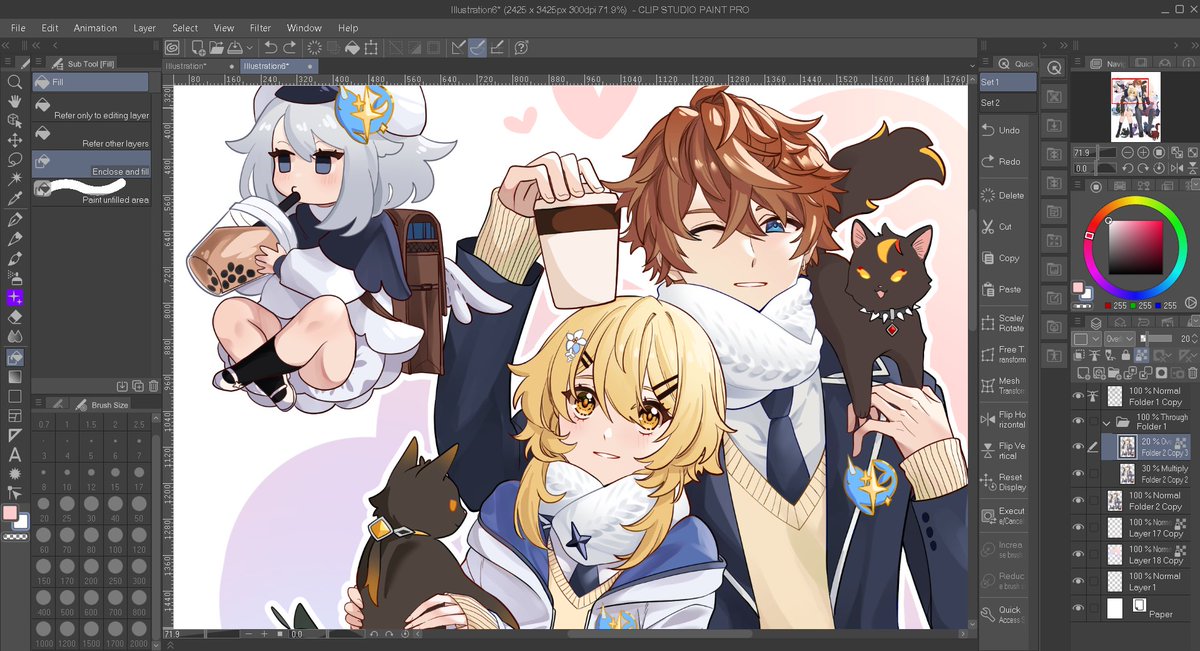Select Paint unfilled area sub tool

[x=91, y=192]
